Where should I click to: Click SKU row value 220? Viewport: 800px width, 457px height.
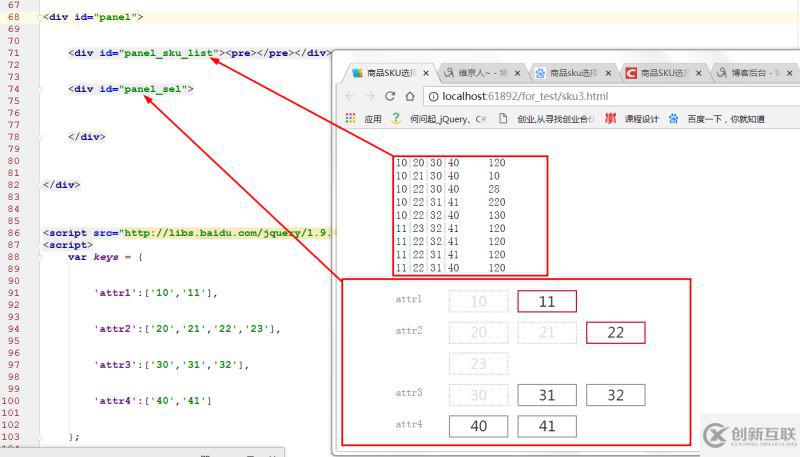coord(497,202)
